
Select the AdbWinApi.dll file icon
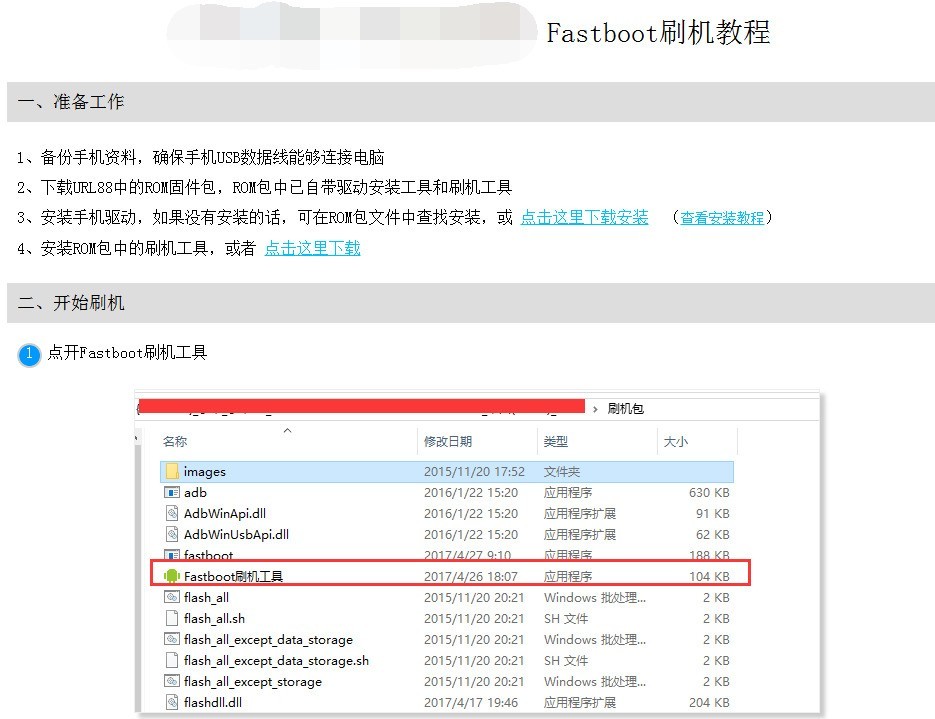point(171,513)
